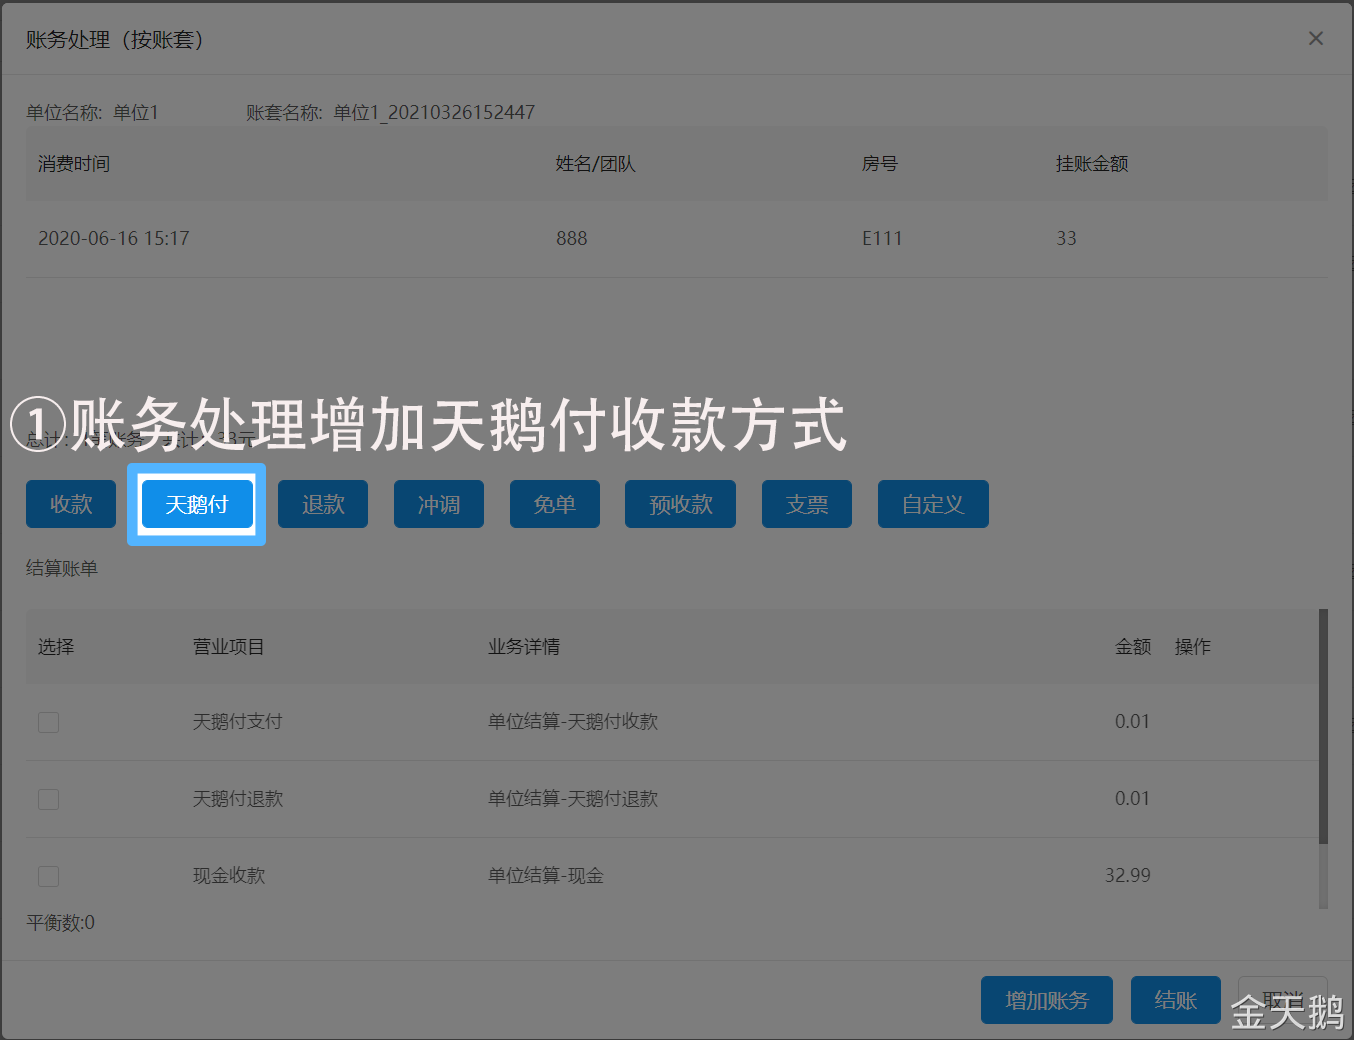Click room number E111
This screenshot has height=1040, width=1354.
pos(882,238)
